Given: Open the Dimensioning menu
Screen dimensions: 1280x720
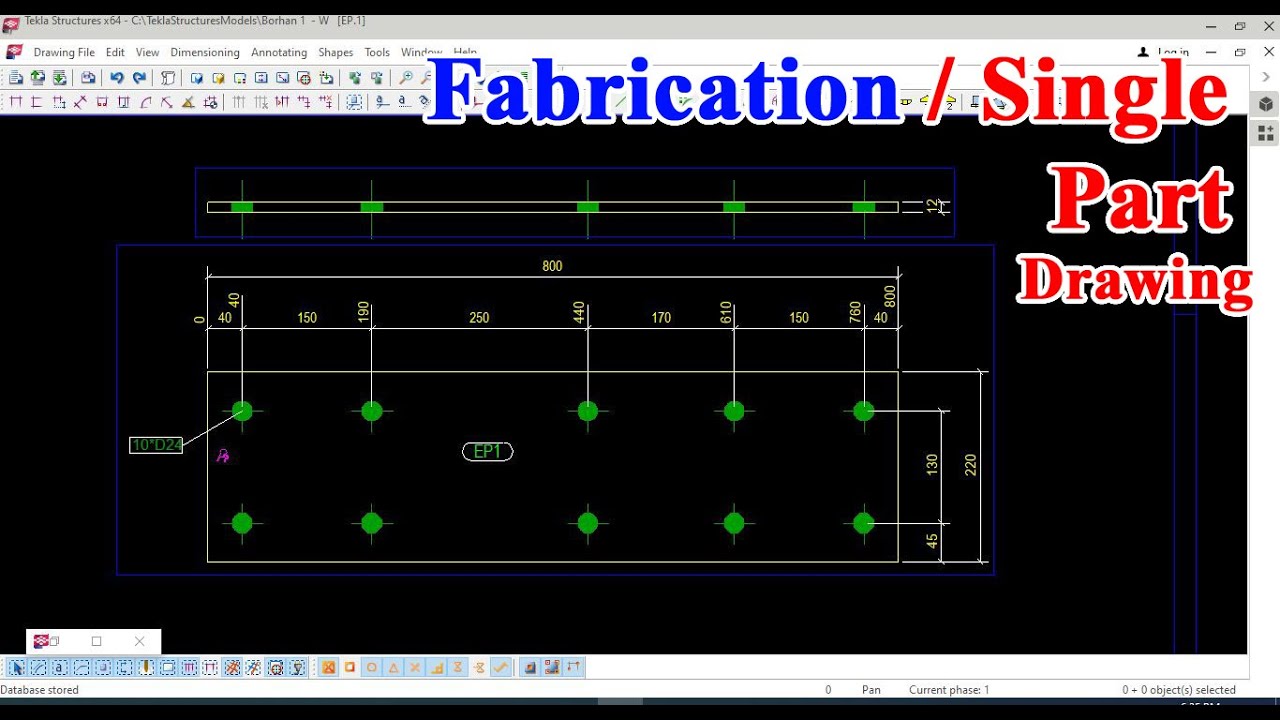Looking at the screenshot, I should [205, 52].
